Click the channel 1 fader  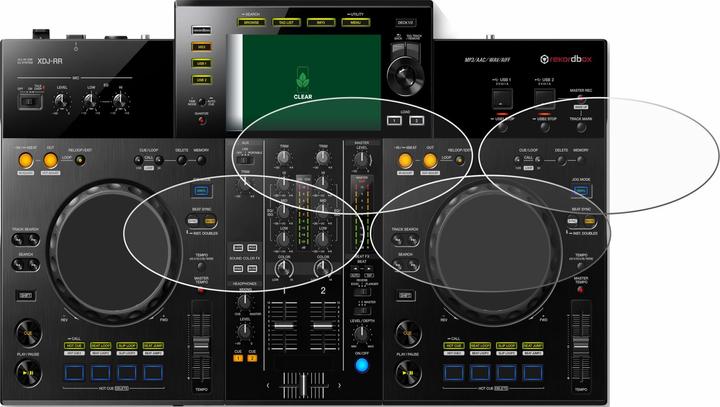point(284,325)
